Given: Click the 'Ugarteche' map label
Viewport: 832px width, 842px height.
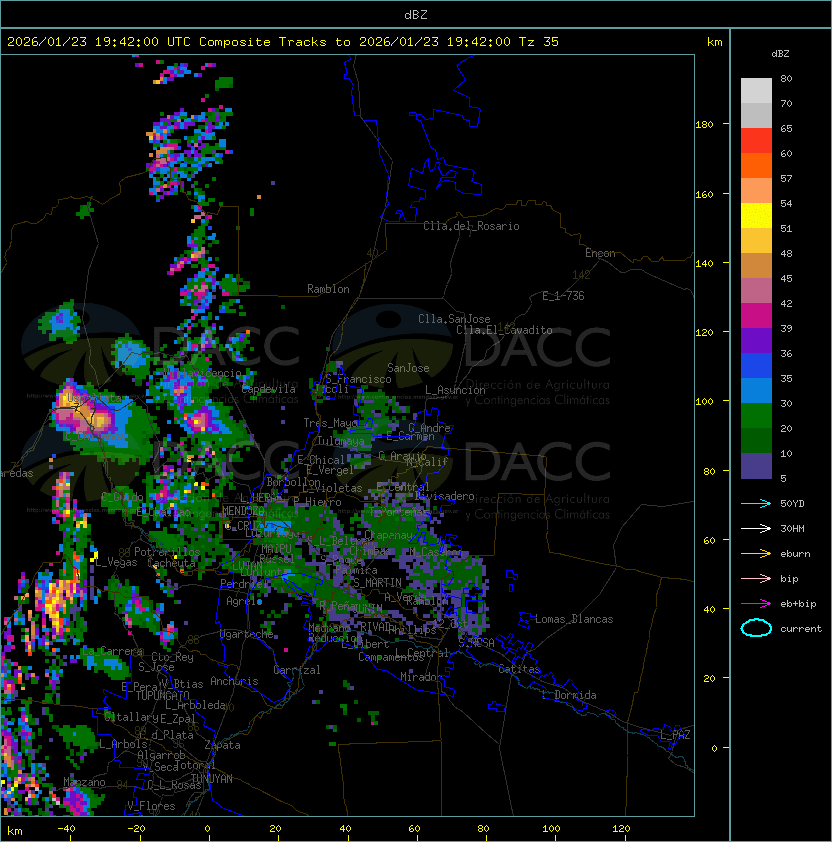Looking at the screenshot, I should click(x=247, y=635).
